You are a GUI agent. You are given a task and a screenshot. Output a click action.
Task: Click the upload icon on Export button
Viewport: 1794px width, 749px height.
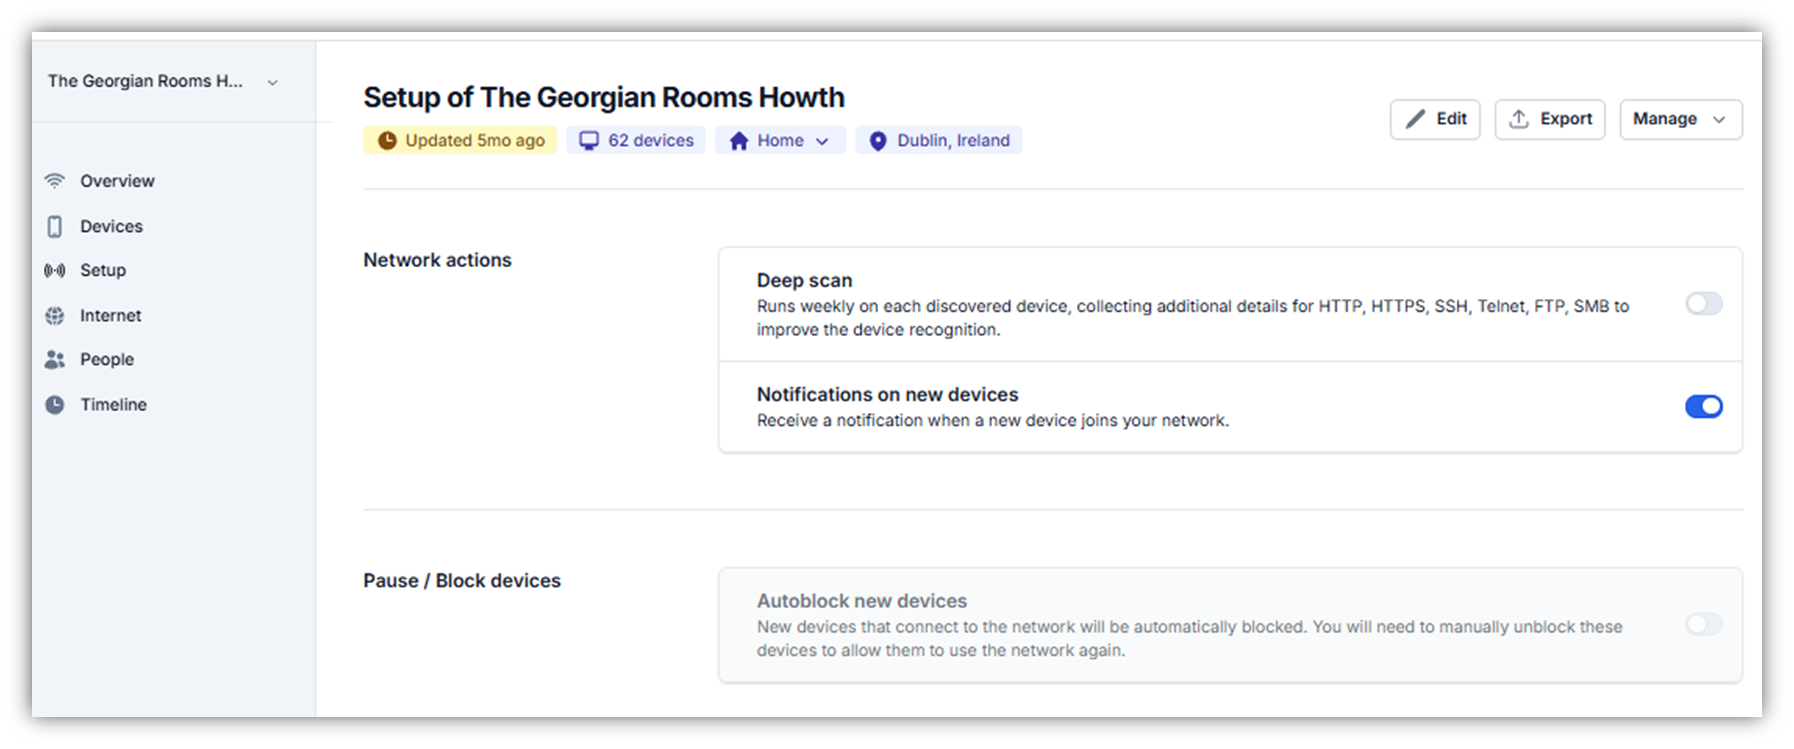pos(1519,119)
